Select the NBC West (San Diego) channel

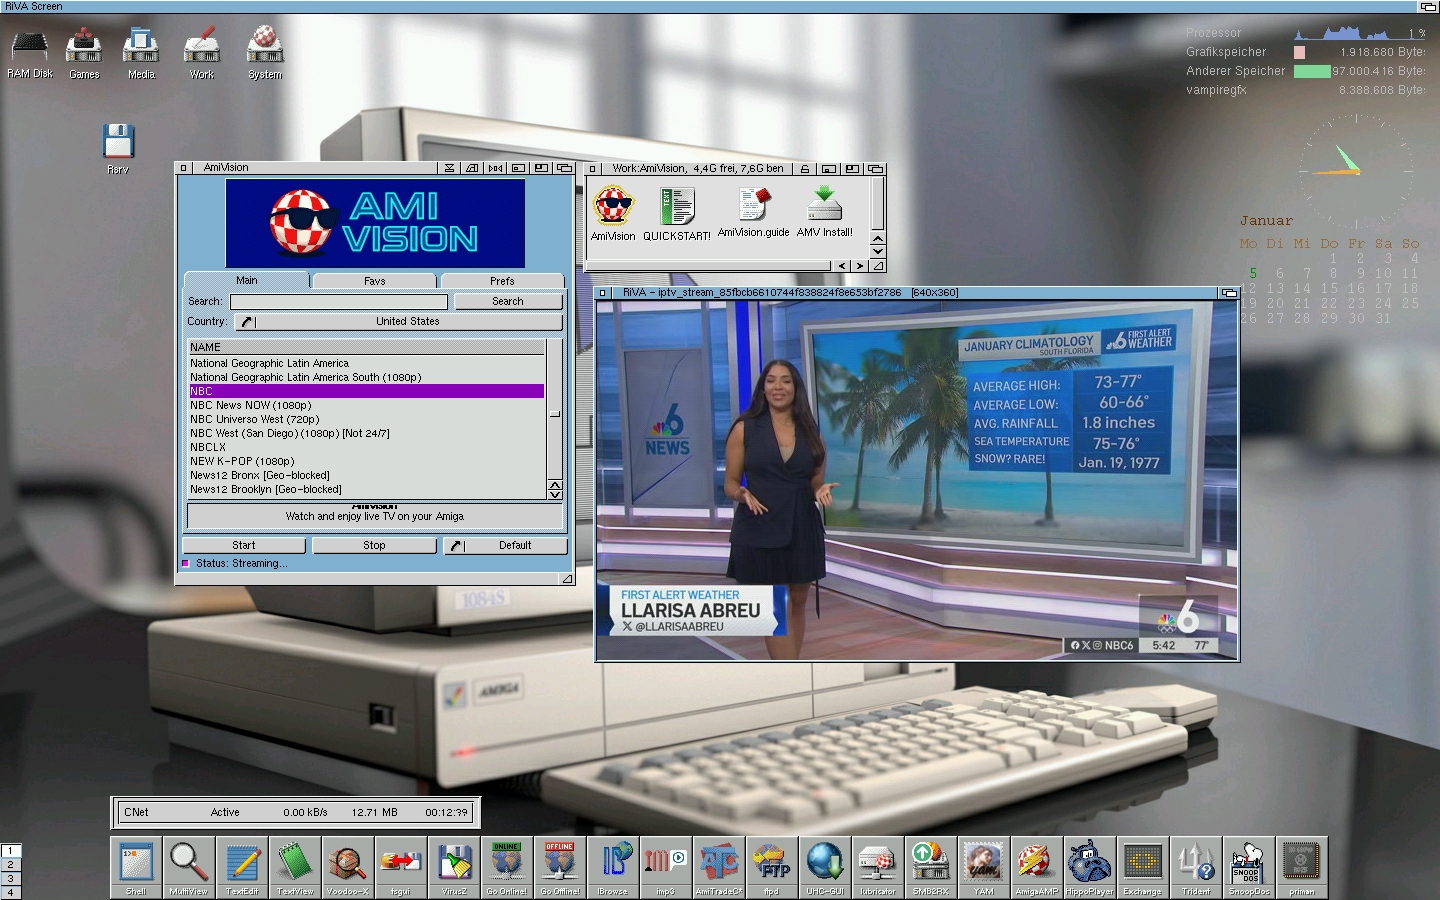point(367,433)
